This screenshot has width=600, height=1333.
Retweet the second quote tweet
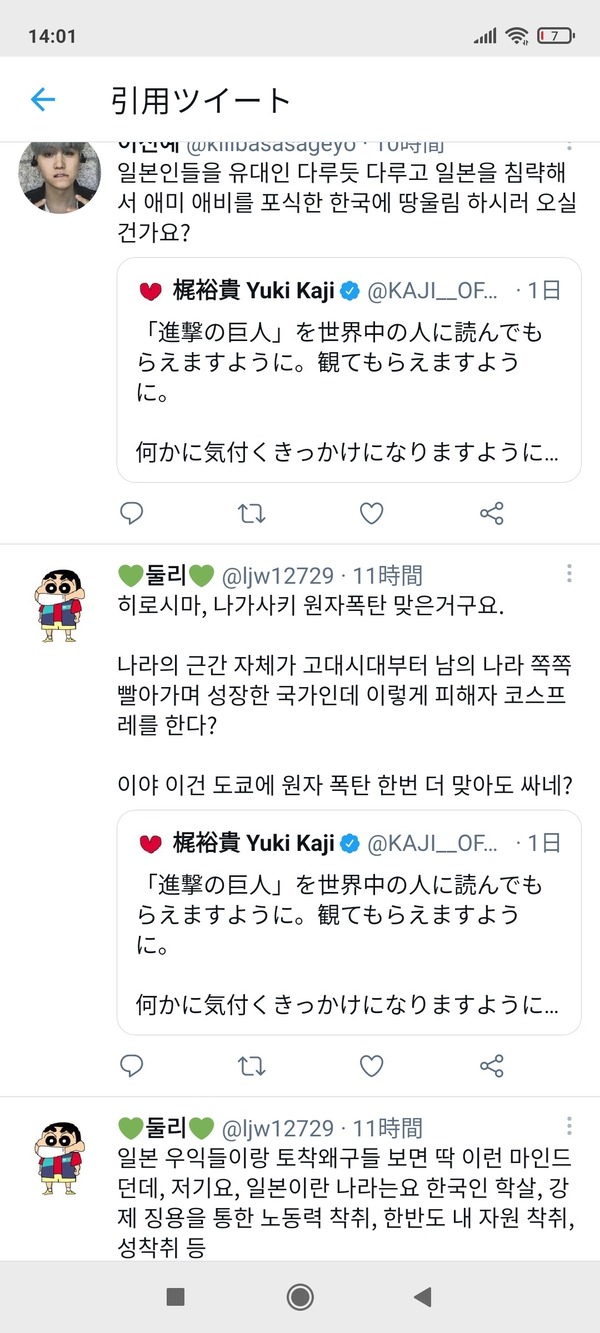coord(252,1066)
